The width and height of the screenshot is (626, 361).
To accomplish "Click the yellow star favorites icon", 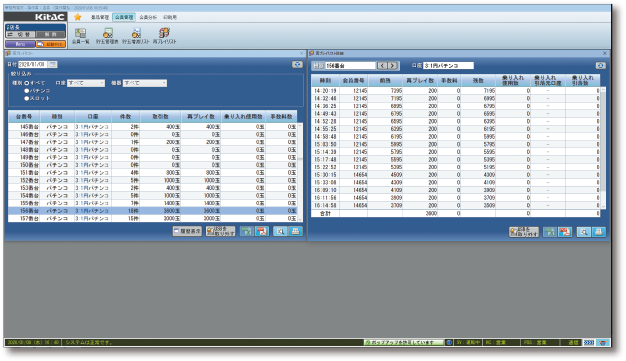I will point(77,17).
